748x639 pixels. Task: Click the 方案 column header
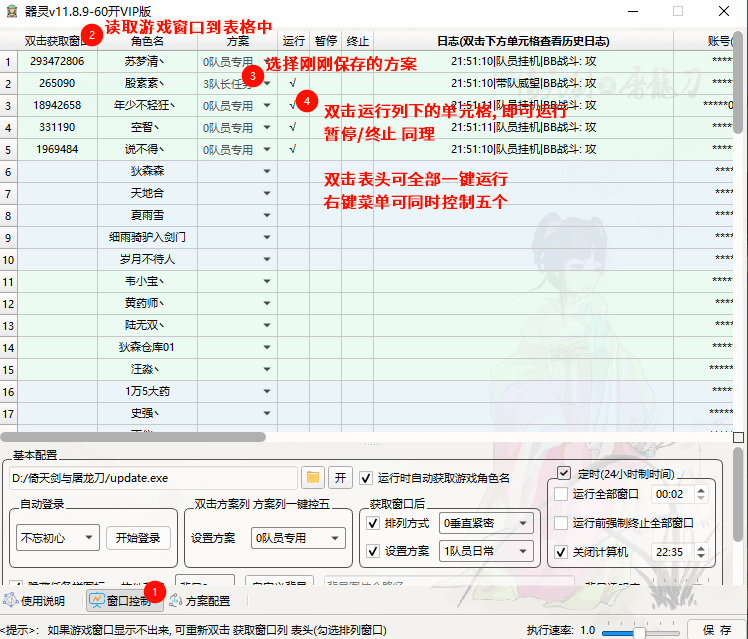coord(238,41)
